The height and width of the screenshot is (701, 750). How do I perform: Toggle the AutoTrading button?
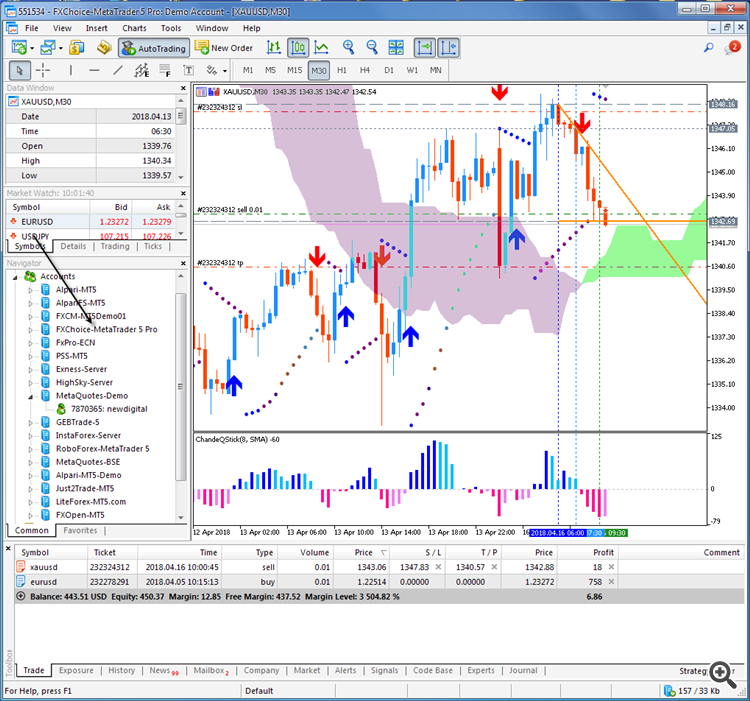point(154,48)
